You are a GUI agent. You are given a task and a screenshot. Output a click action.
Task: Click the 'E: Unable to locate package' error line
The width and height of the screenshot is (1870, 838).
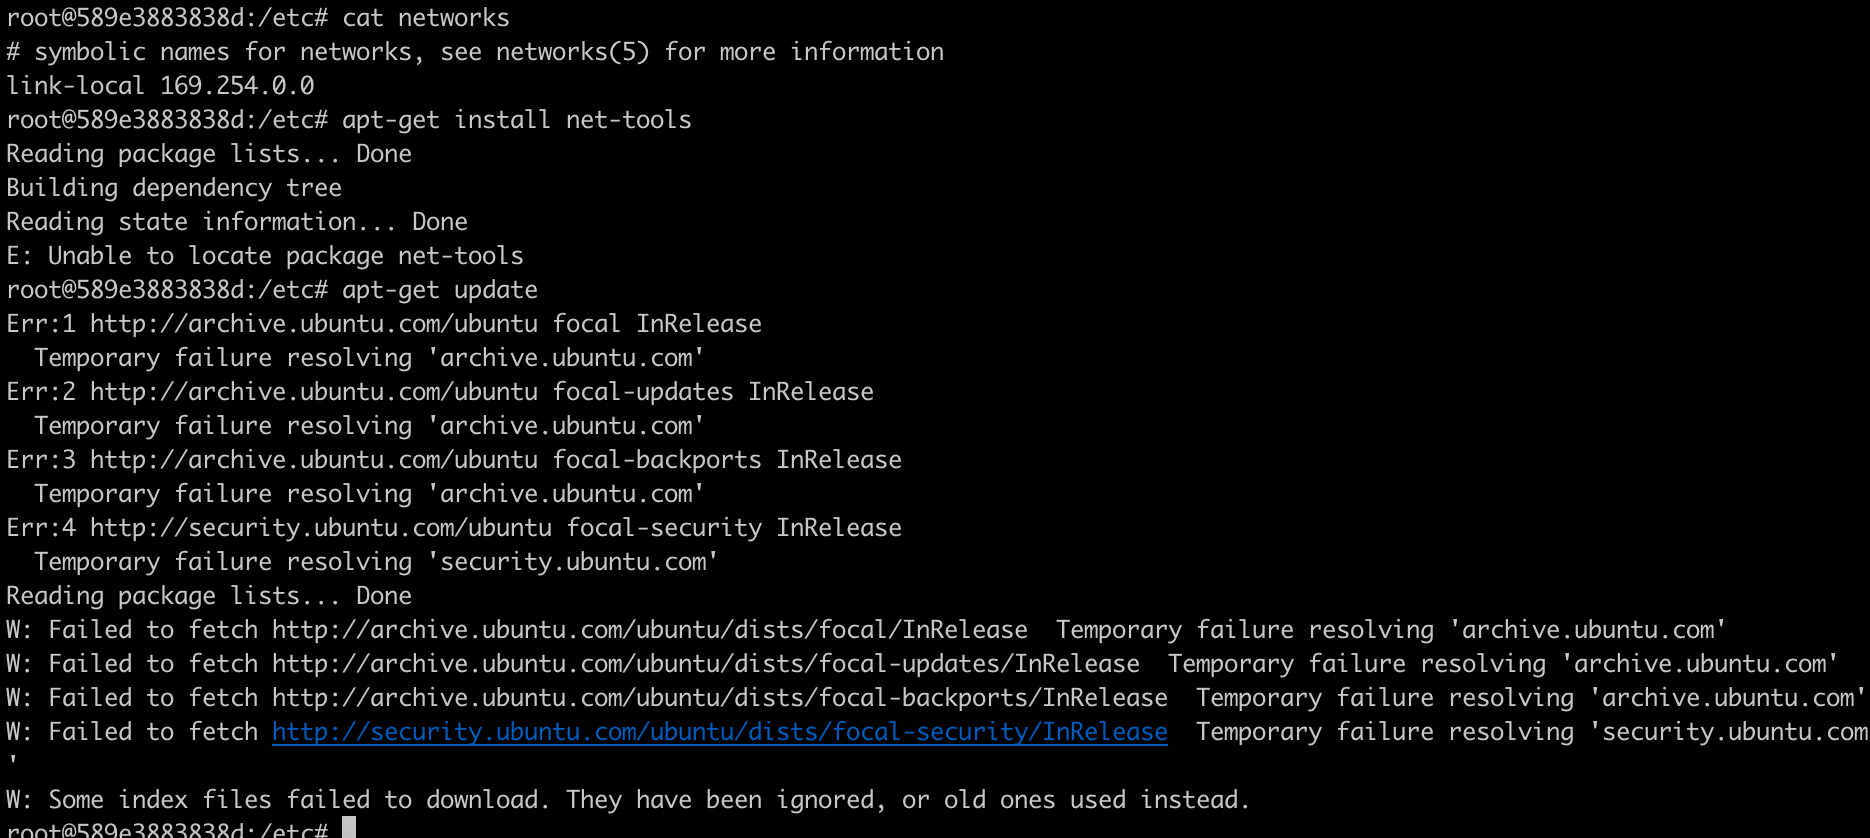[x=265, y=256]
